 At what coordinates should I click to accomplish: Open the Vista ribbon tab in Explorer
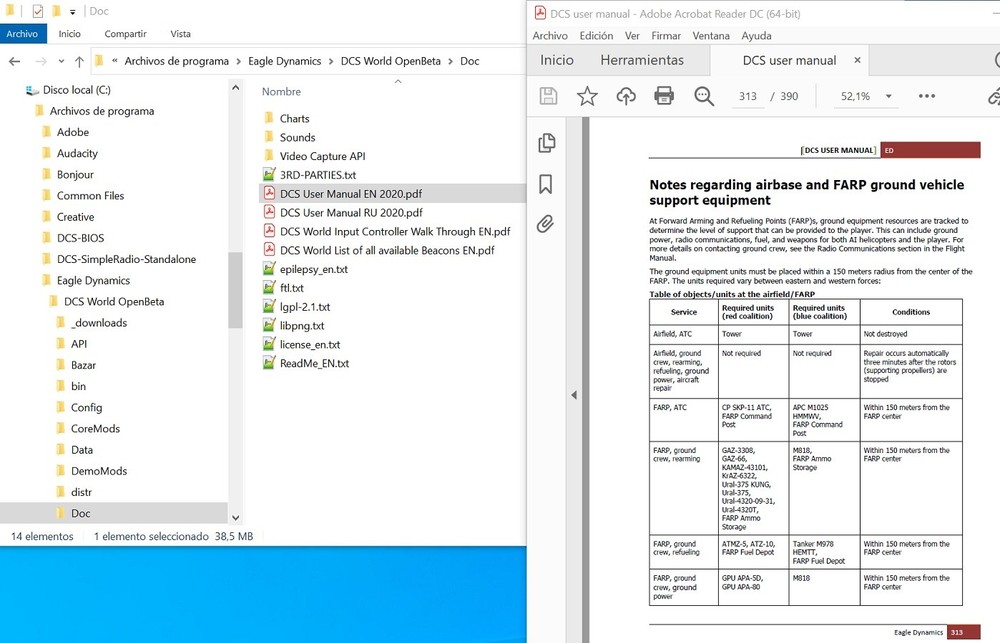click(x=180, y=34)
